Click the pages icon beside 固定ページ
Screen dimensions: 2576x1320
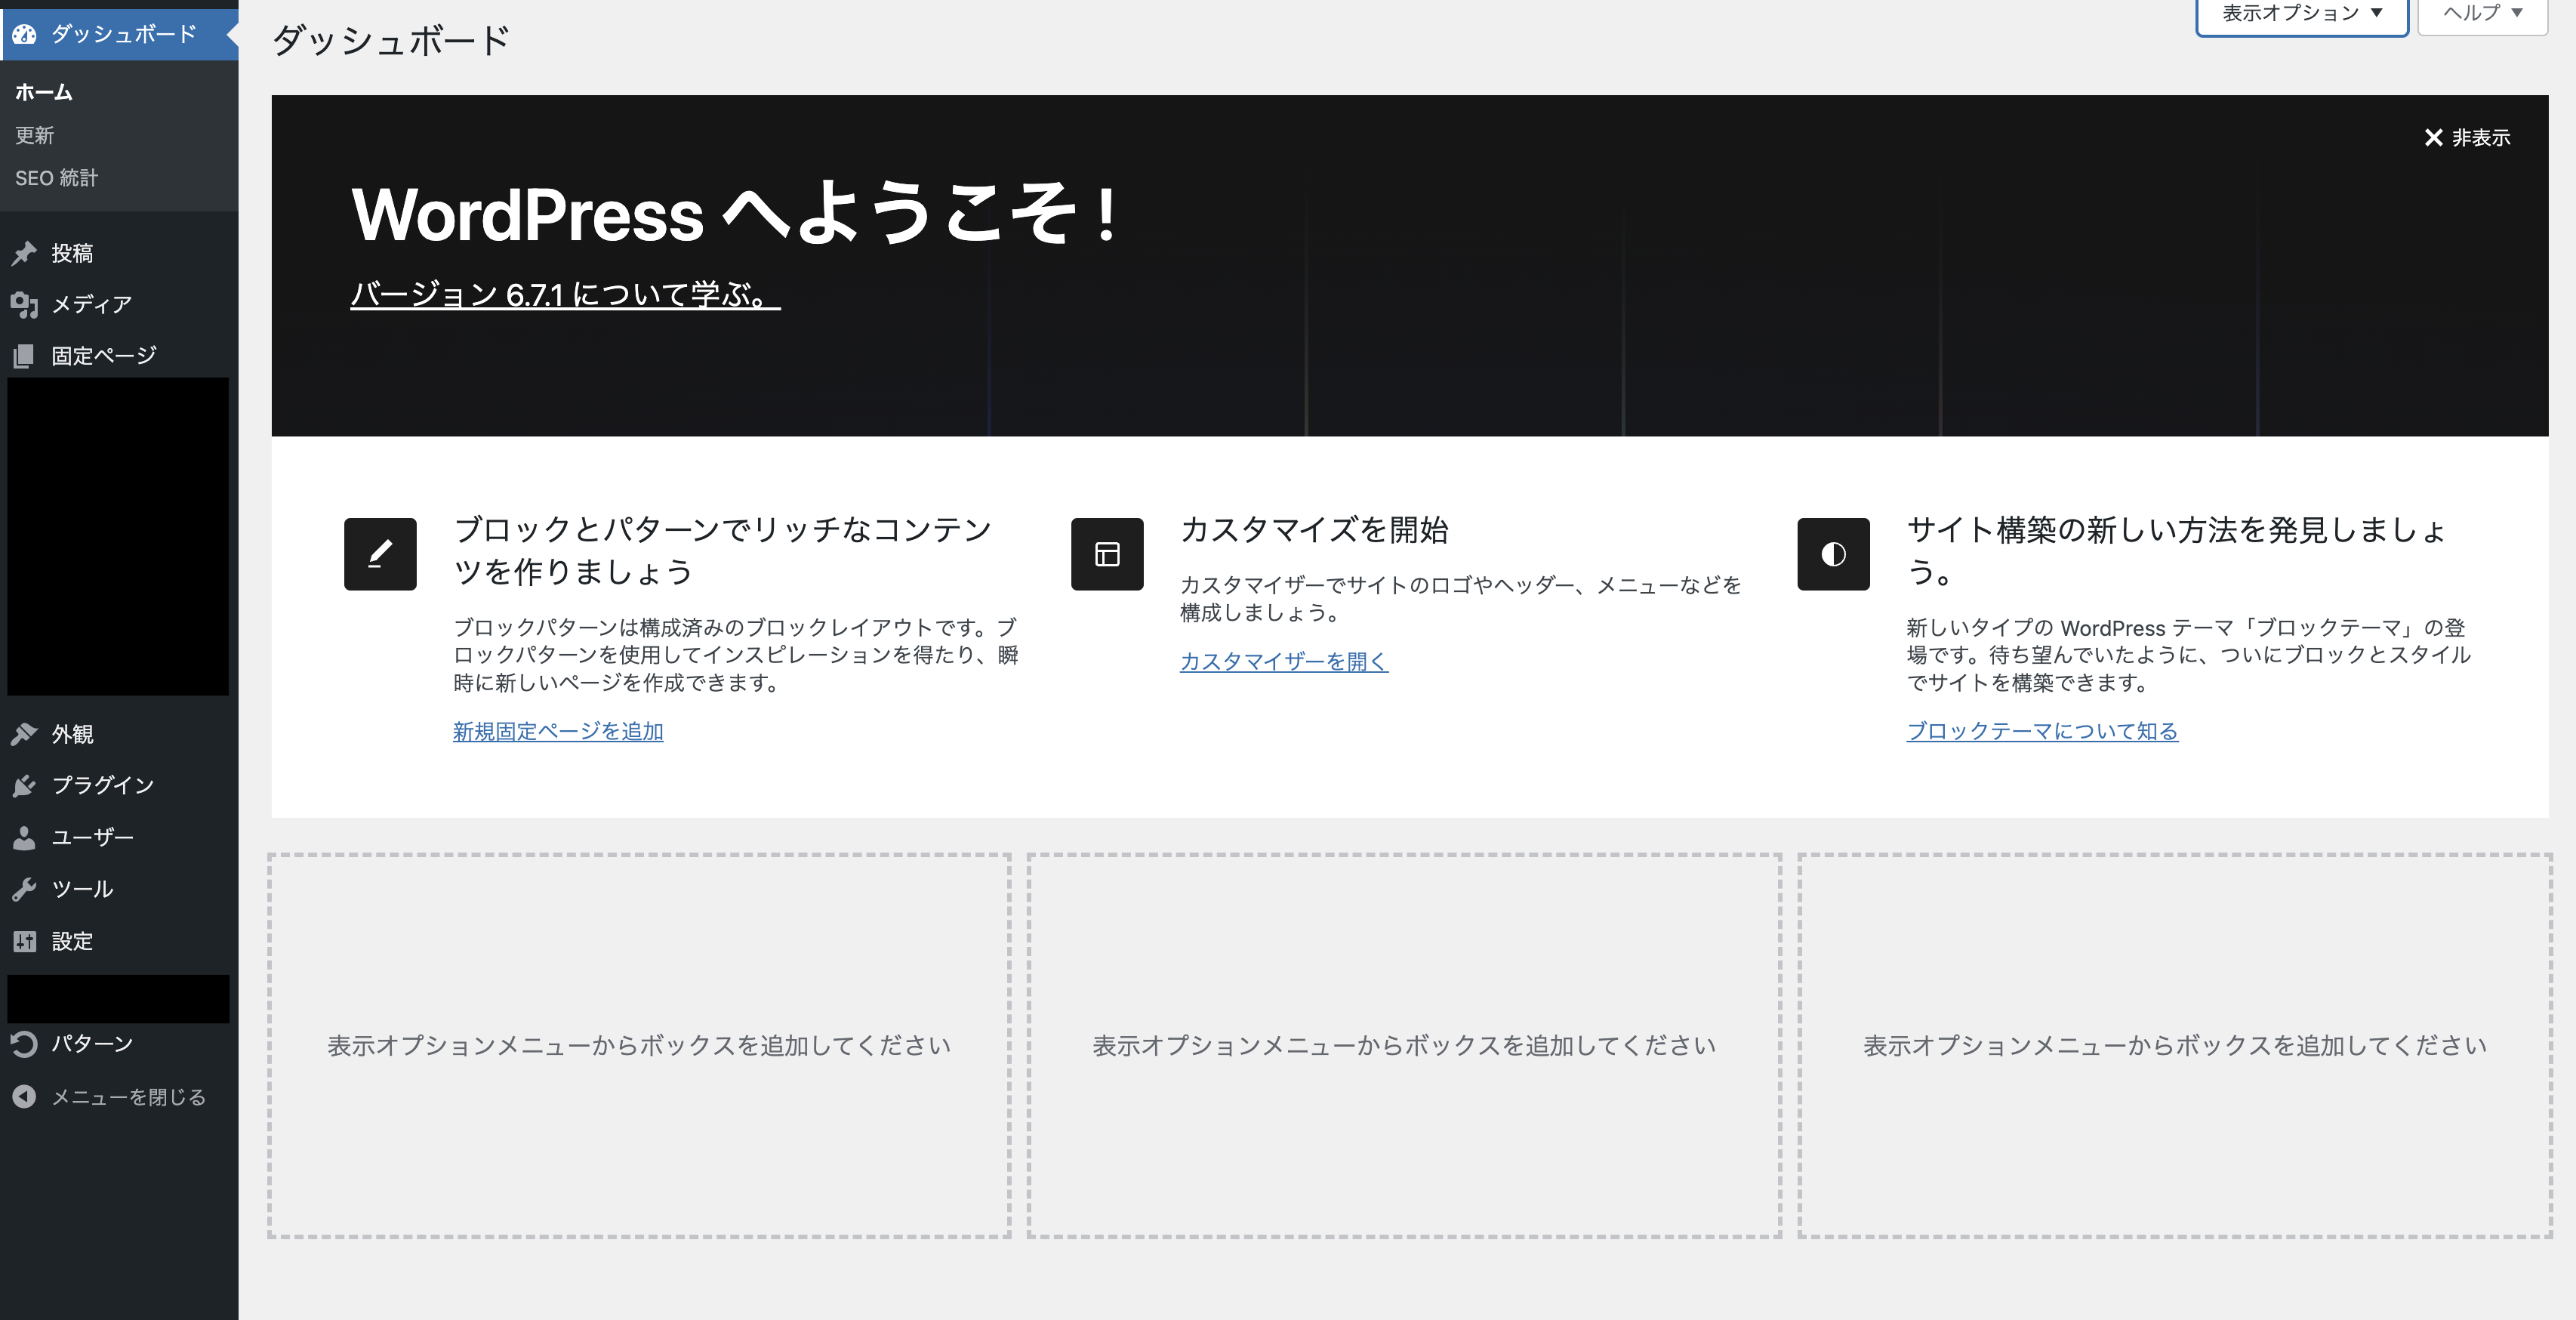click(x=24, y=356)
